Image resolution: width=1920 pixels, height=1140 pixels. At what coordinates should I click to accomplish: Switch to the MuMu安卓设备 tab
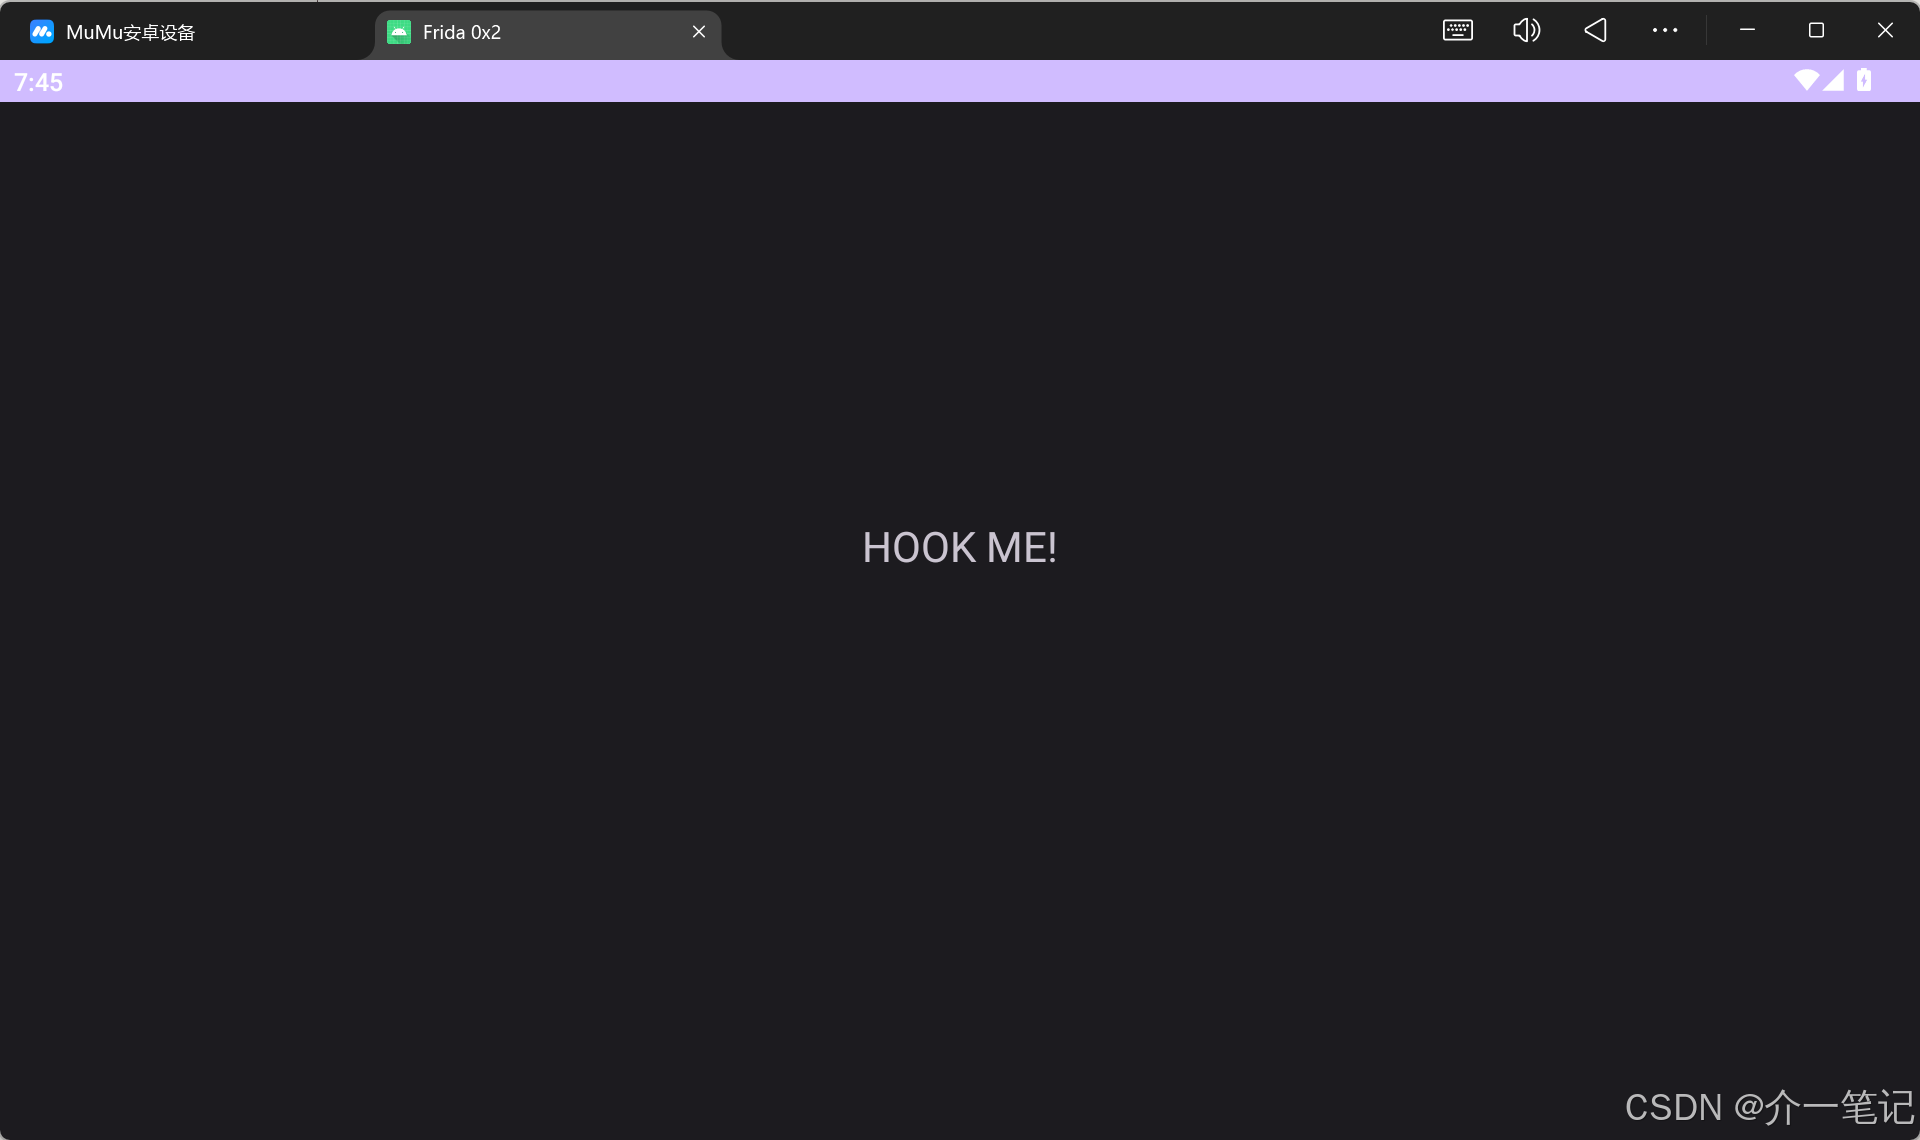[130, 32]
